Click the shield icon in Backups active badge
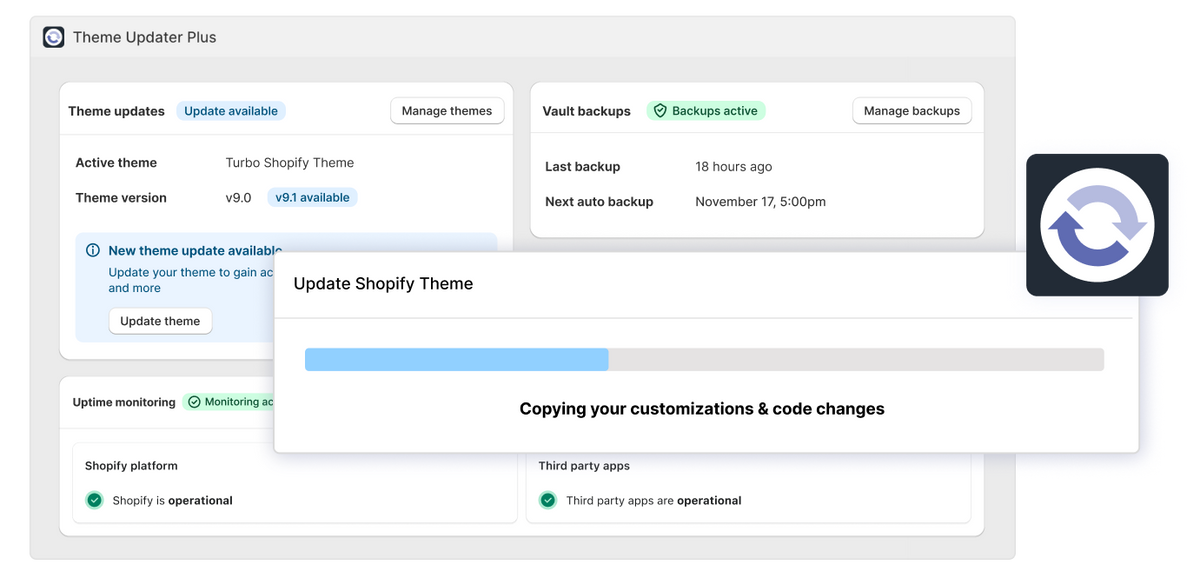 click(x=660, y=111)
